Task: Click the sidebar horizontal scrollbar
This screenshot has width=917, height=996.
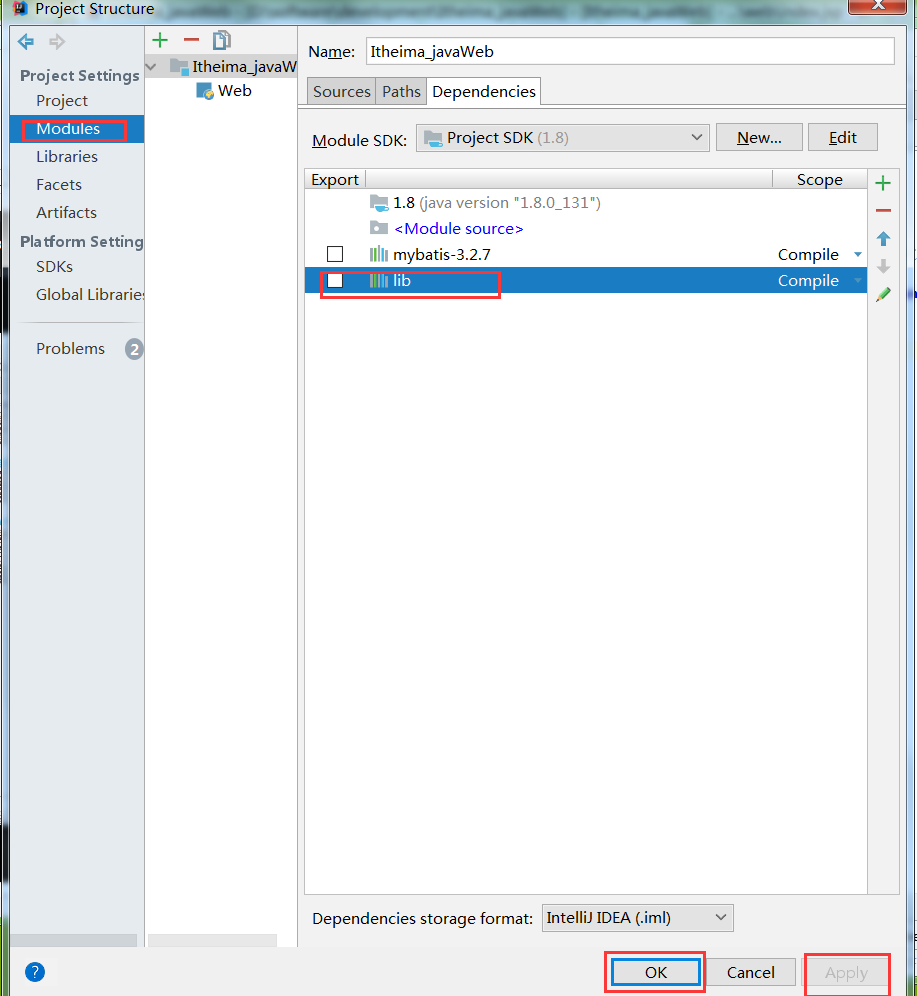Action: [x=74, y=940]
